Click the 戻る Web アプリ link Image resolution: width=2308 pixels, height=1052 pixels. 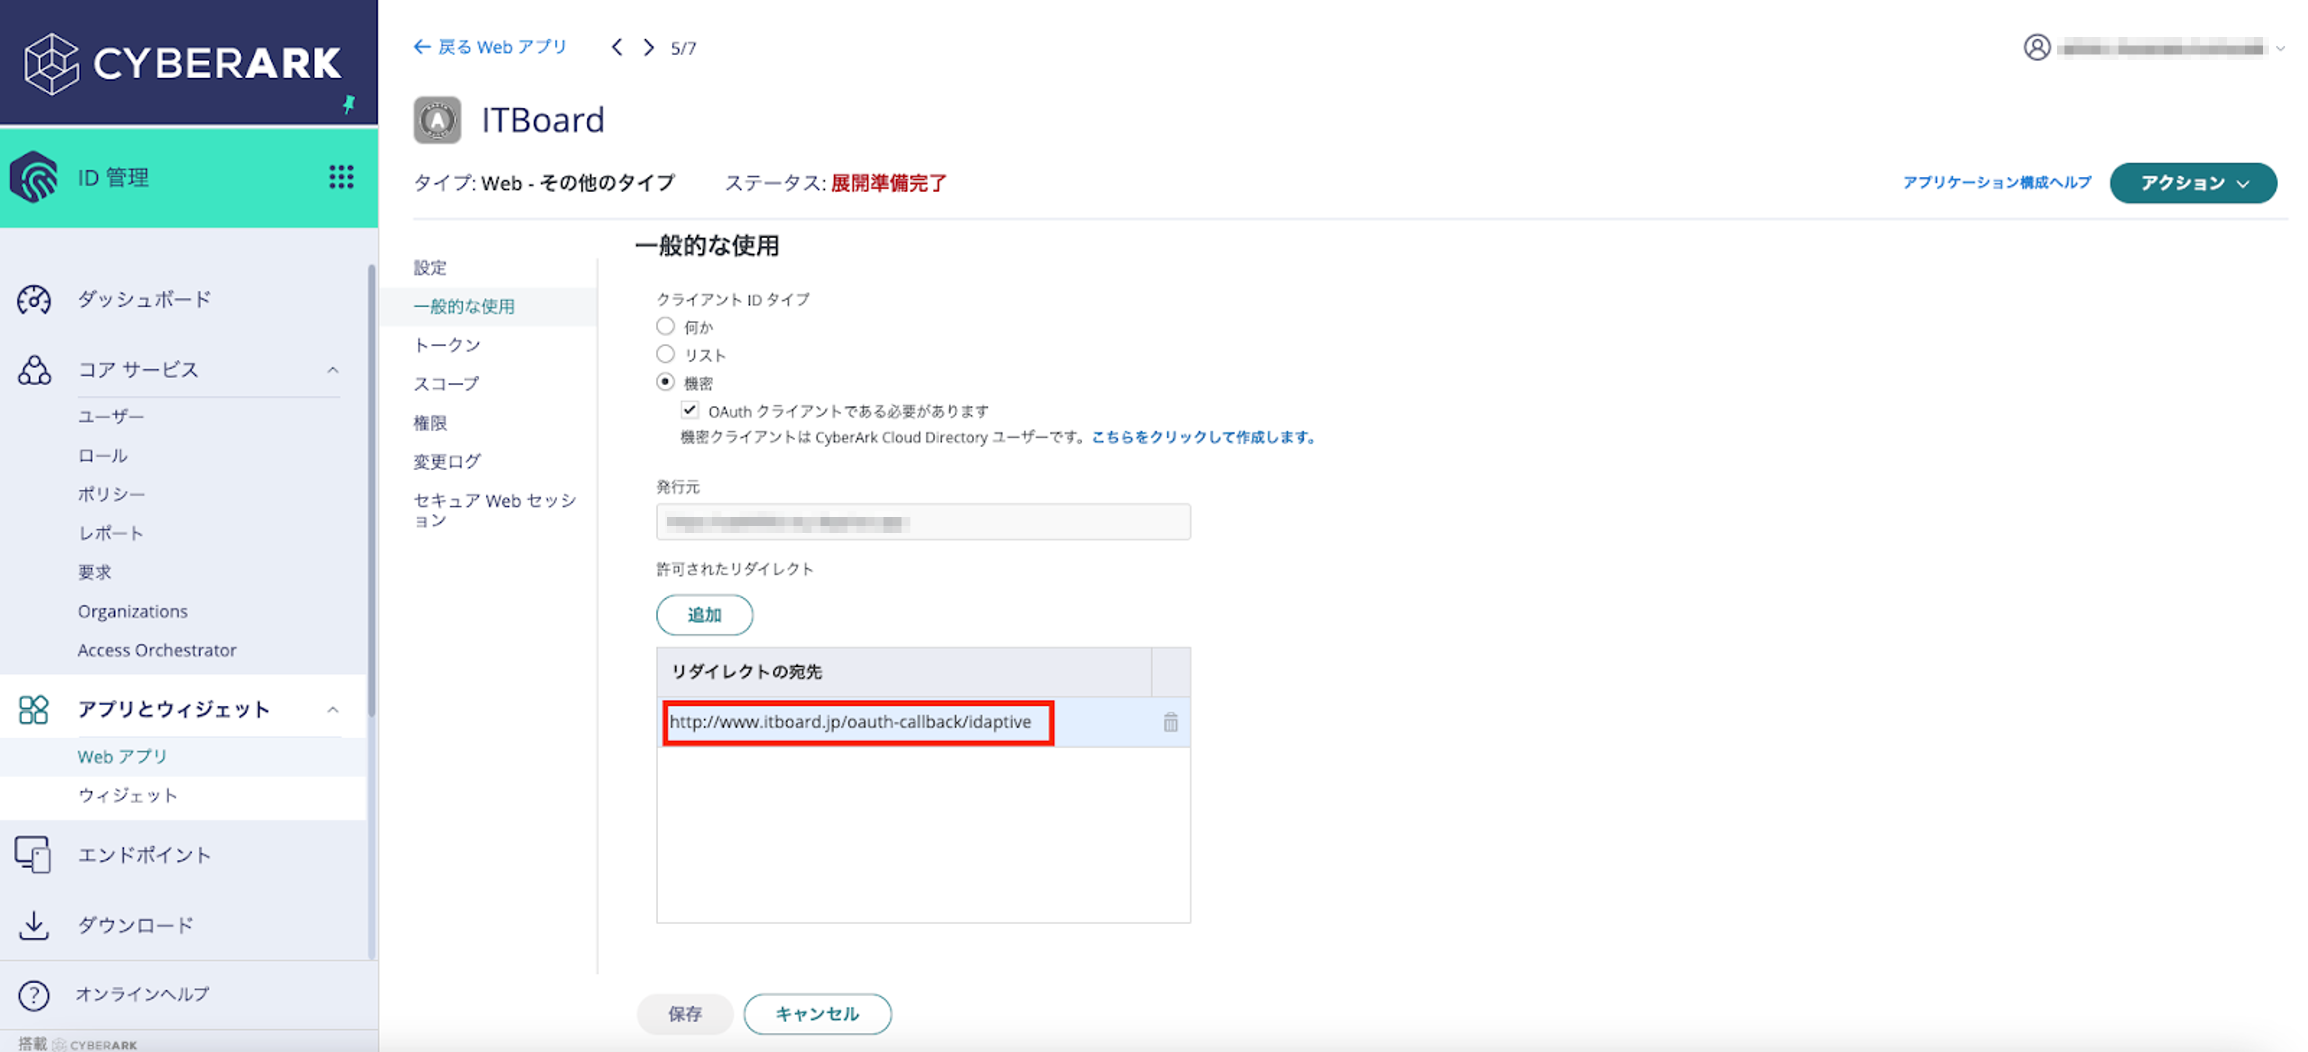pos(490,47)
